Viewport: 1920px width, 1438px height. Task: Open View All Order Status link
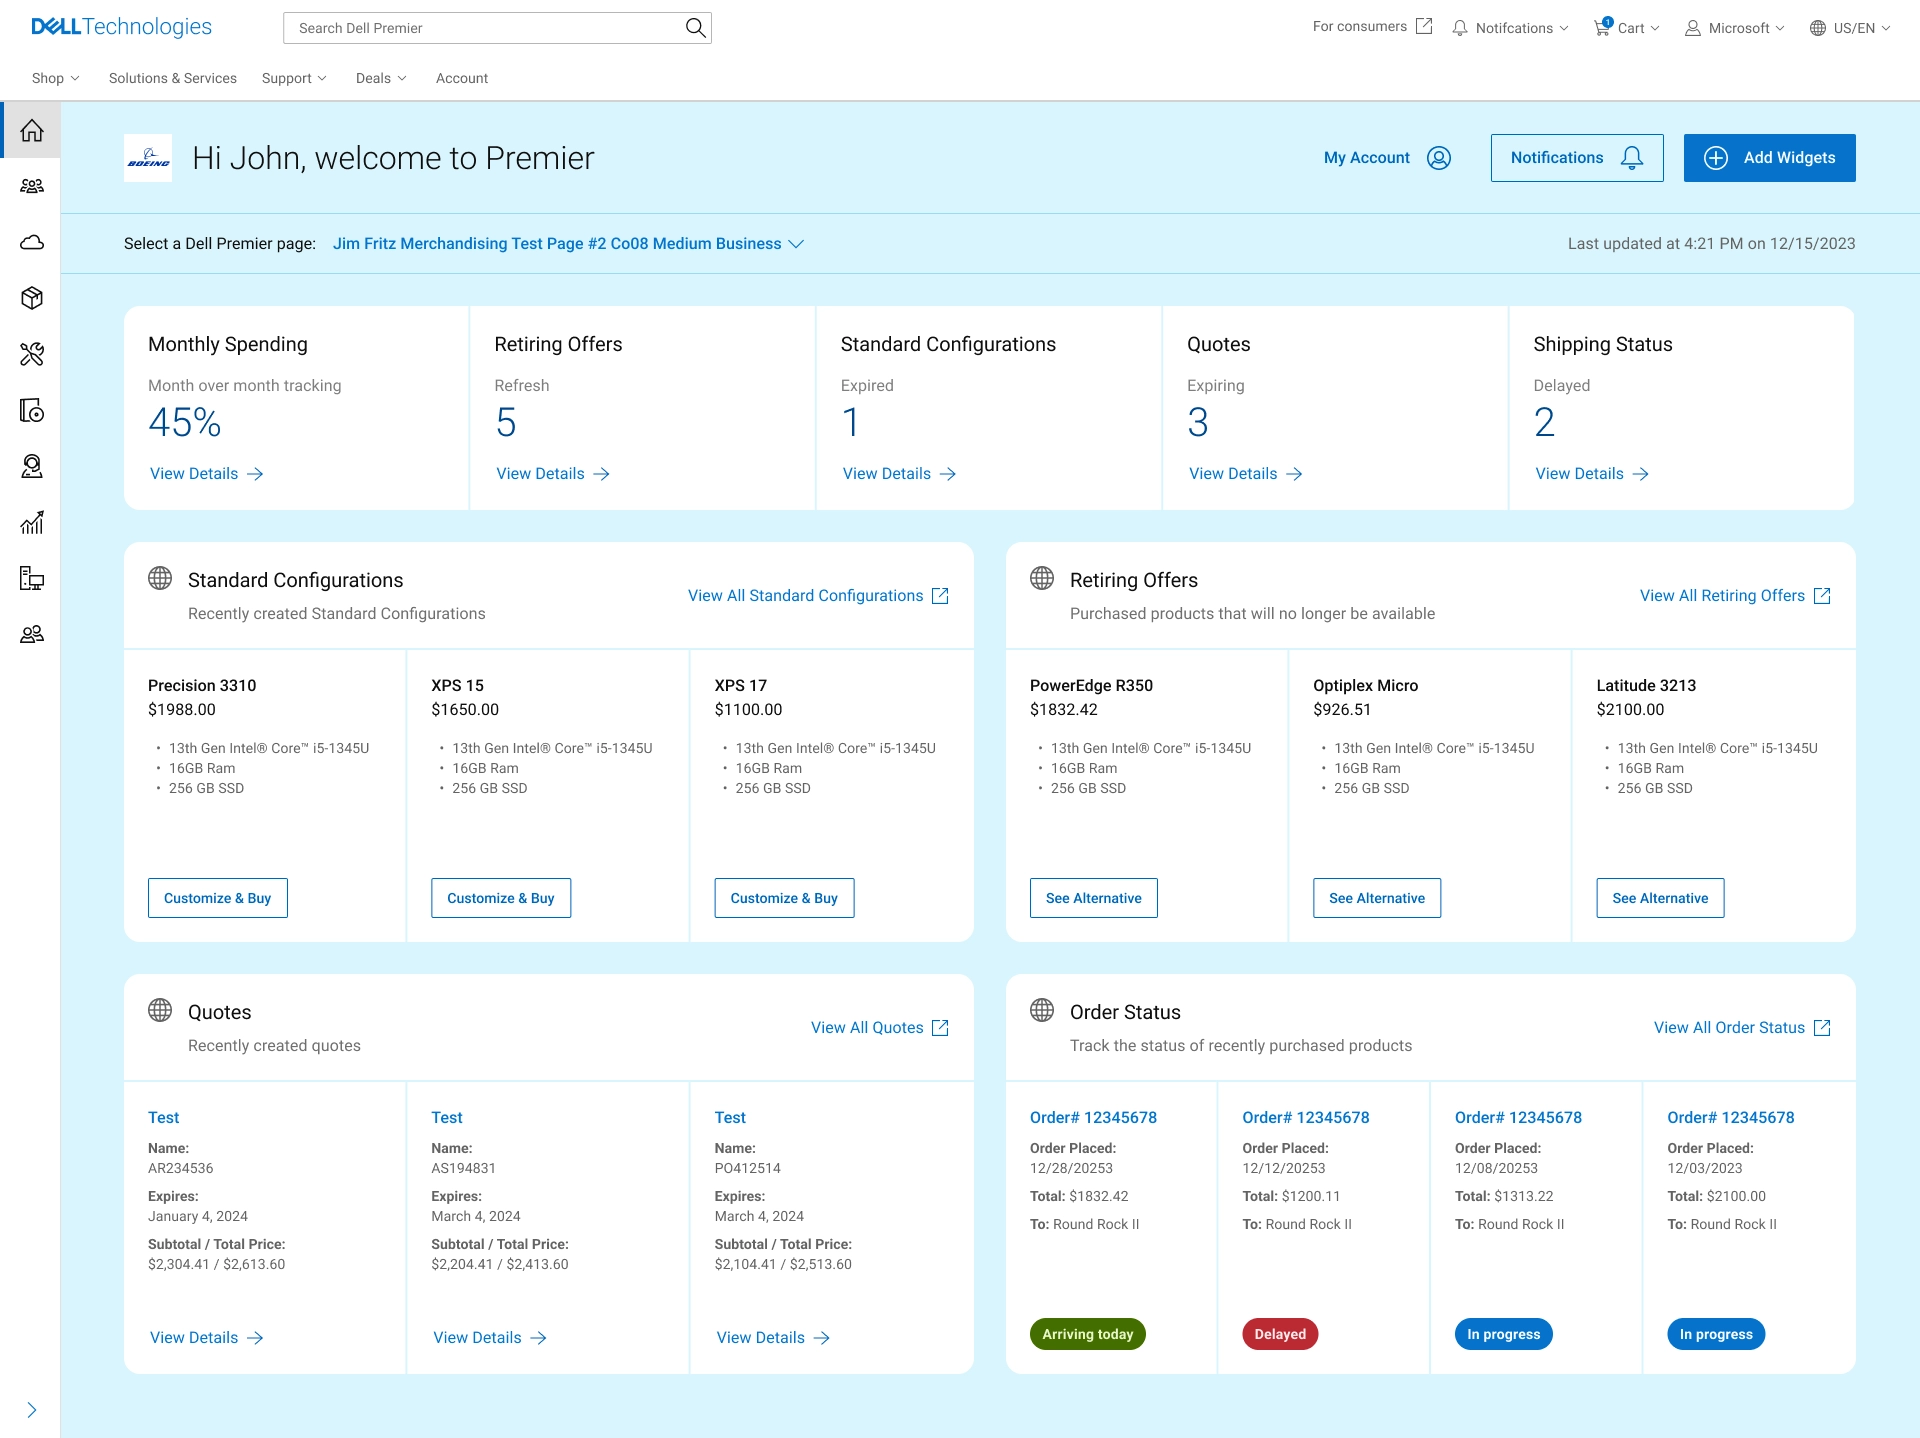tap(1742, 1028)
